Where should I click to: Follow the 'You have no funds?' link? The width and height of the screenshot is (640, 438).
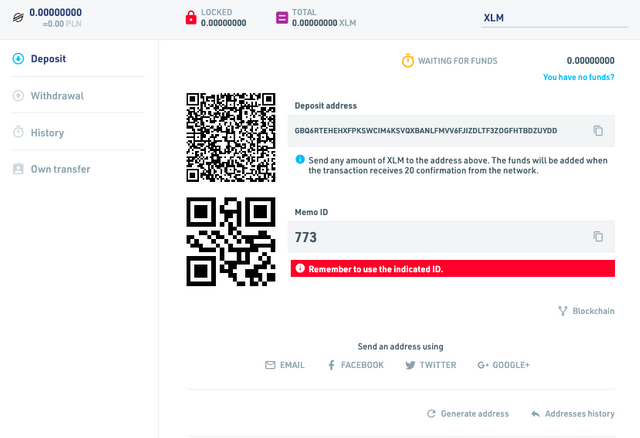tap(578, 77)
